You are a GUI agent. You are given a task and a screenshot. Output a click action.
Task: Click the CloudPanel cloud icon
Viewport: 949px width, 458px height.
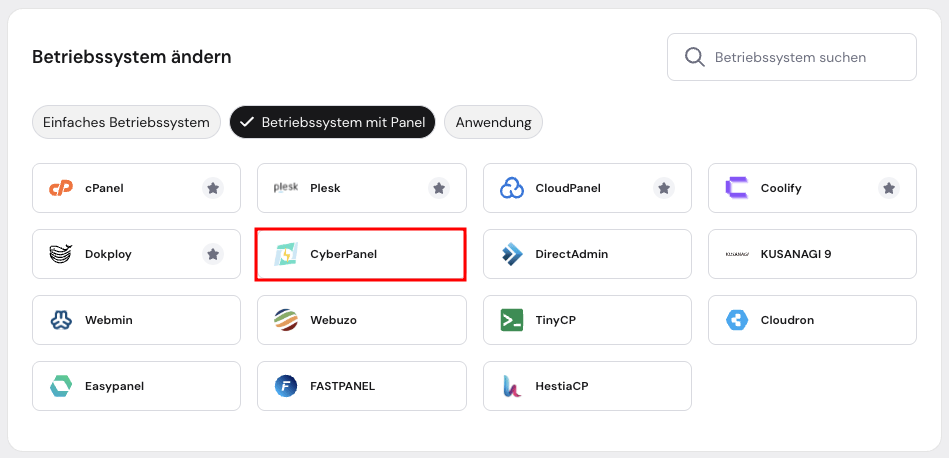pyautogui.click(x=511, y=188)
